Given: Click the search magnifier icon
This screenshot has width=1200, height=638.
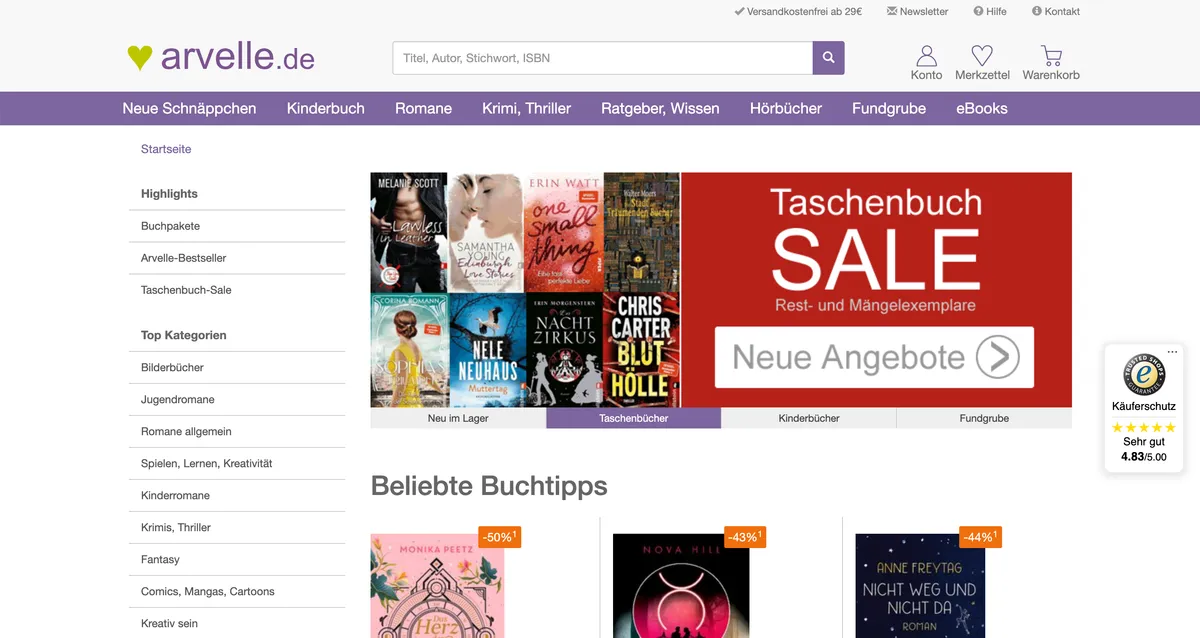Looking at the screenshot, I should point(828,57).
